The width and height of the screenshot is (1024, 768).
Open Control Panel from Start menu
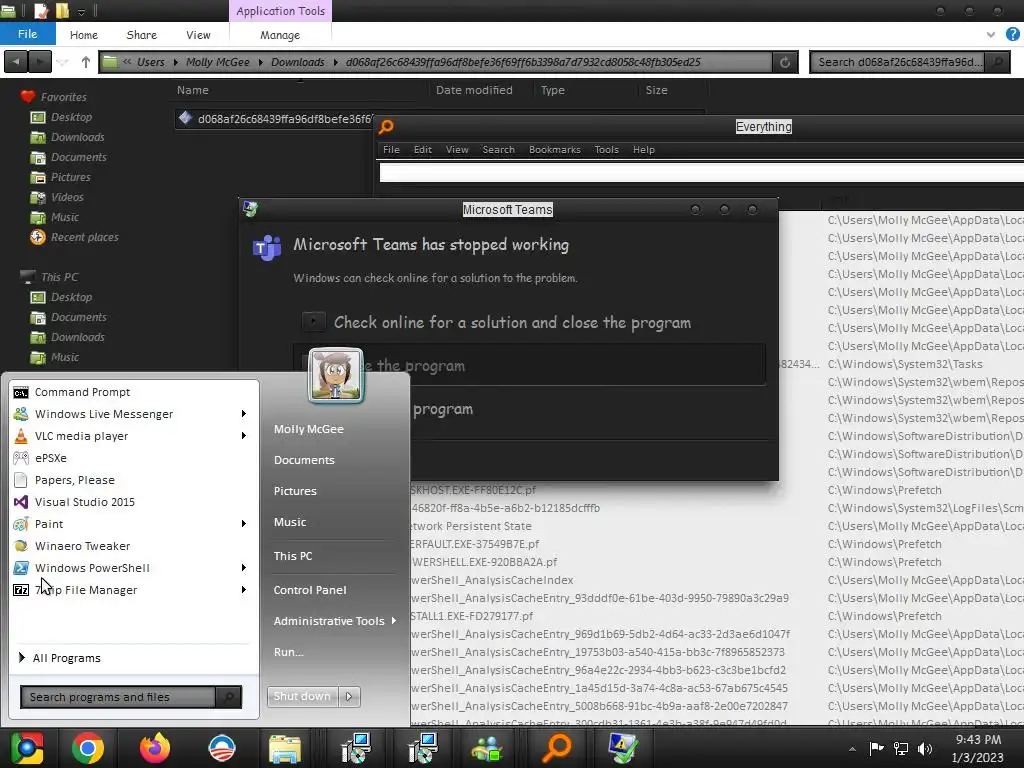pos(310,590)
